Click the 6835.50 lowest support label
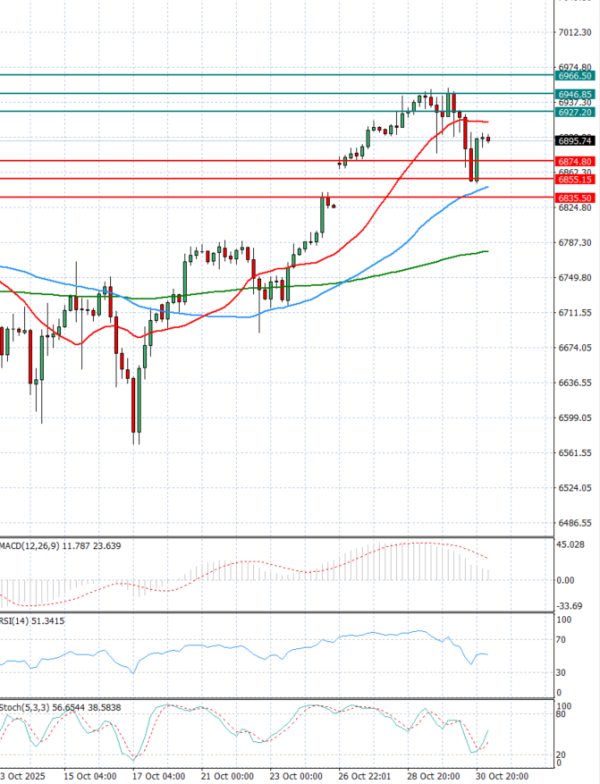This screenshot has width=600, height=784. point(576,198)
